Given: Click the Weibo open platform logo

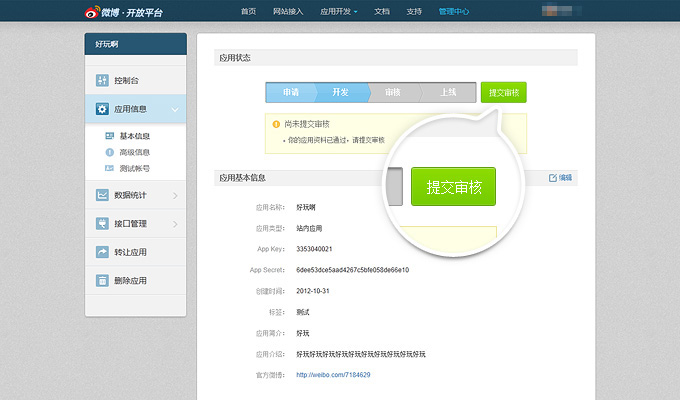Looking at the screenshot, I should [124, 12].
